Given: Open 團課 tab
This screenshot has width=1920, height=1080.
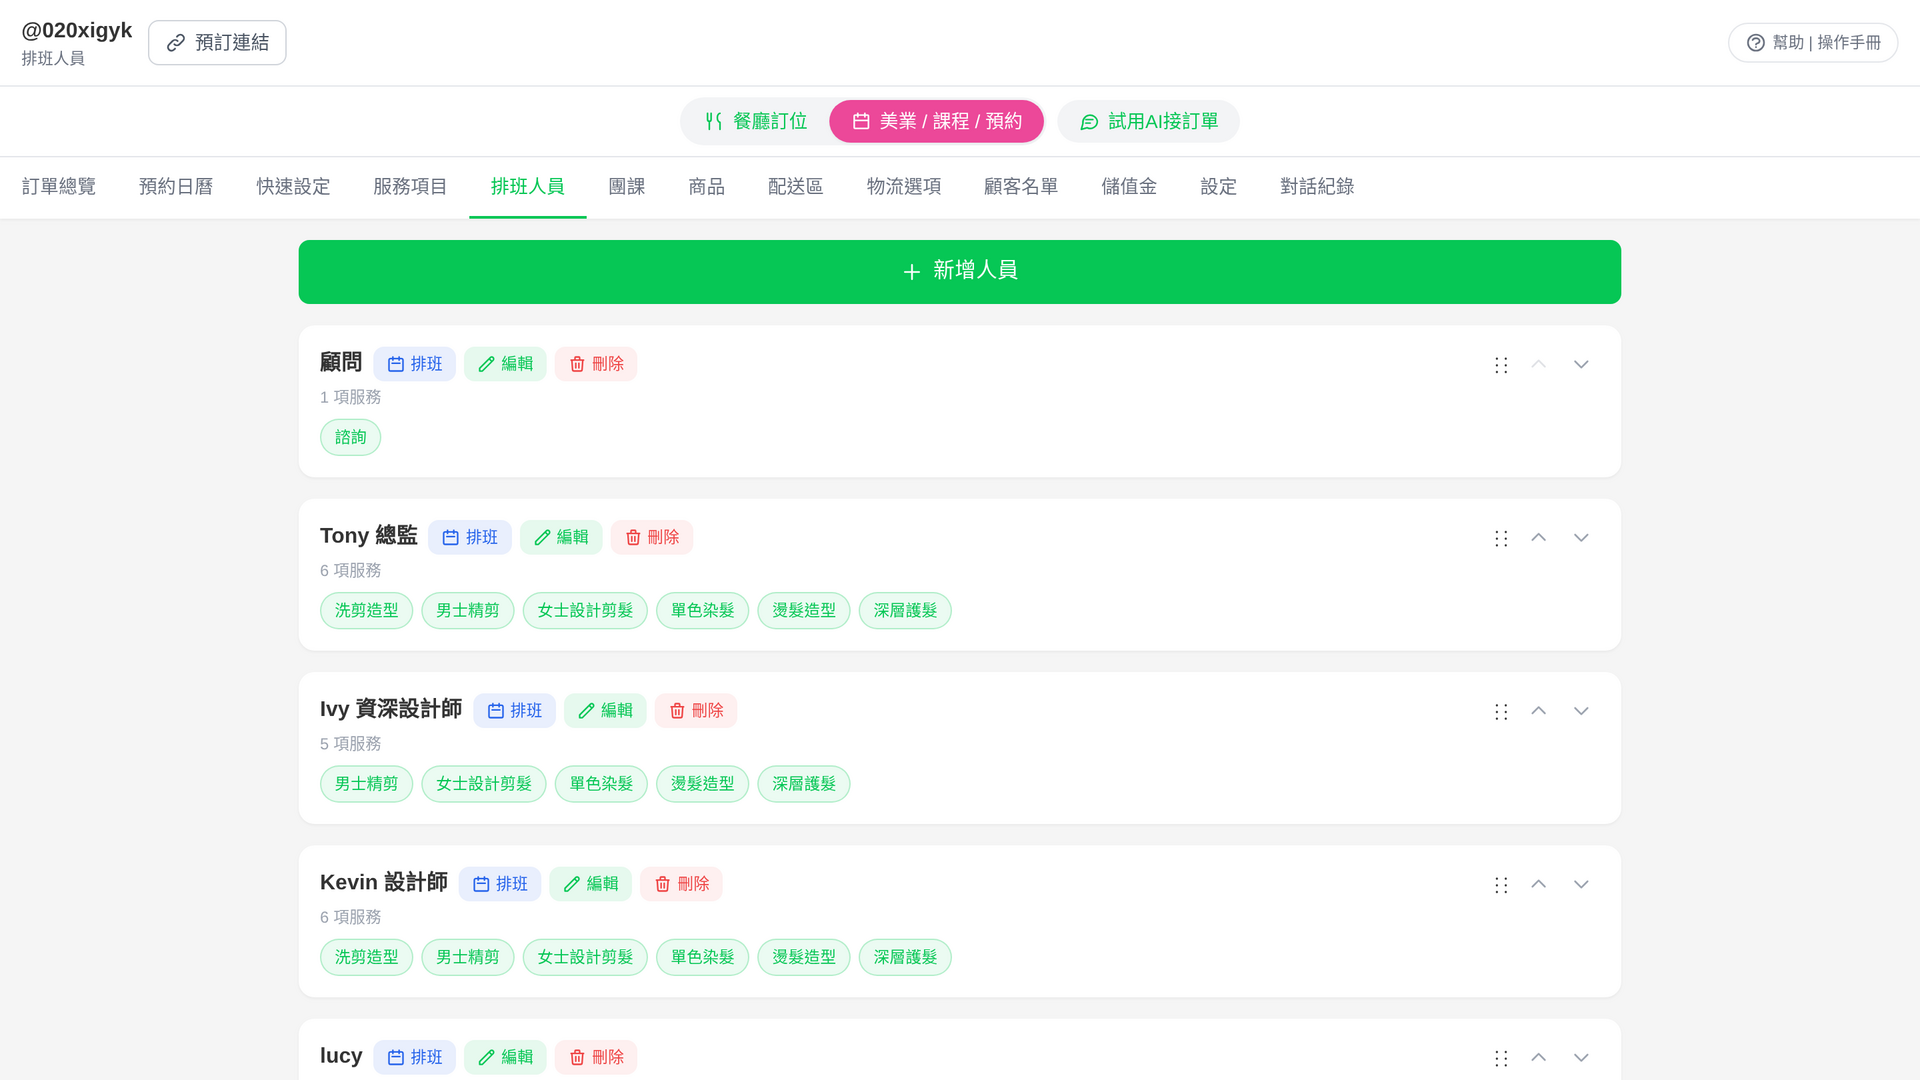Looking at the screenshot, I should (626, 187).
